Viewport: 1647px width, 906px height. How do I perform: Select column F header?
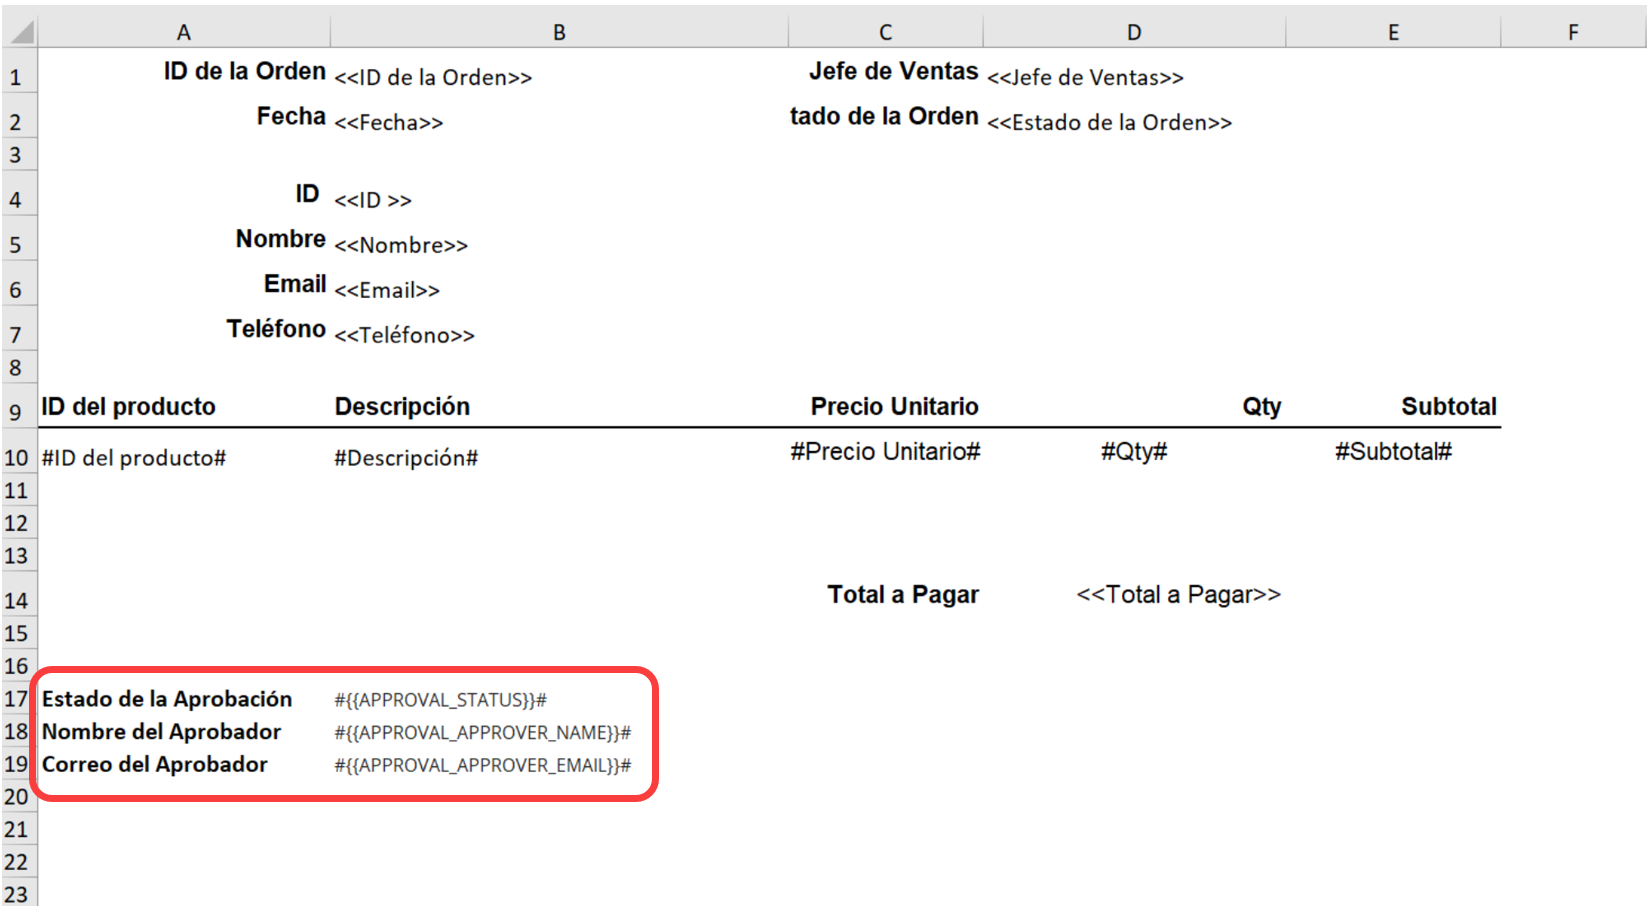click(1573, 32)
